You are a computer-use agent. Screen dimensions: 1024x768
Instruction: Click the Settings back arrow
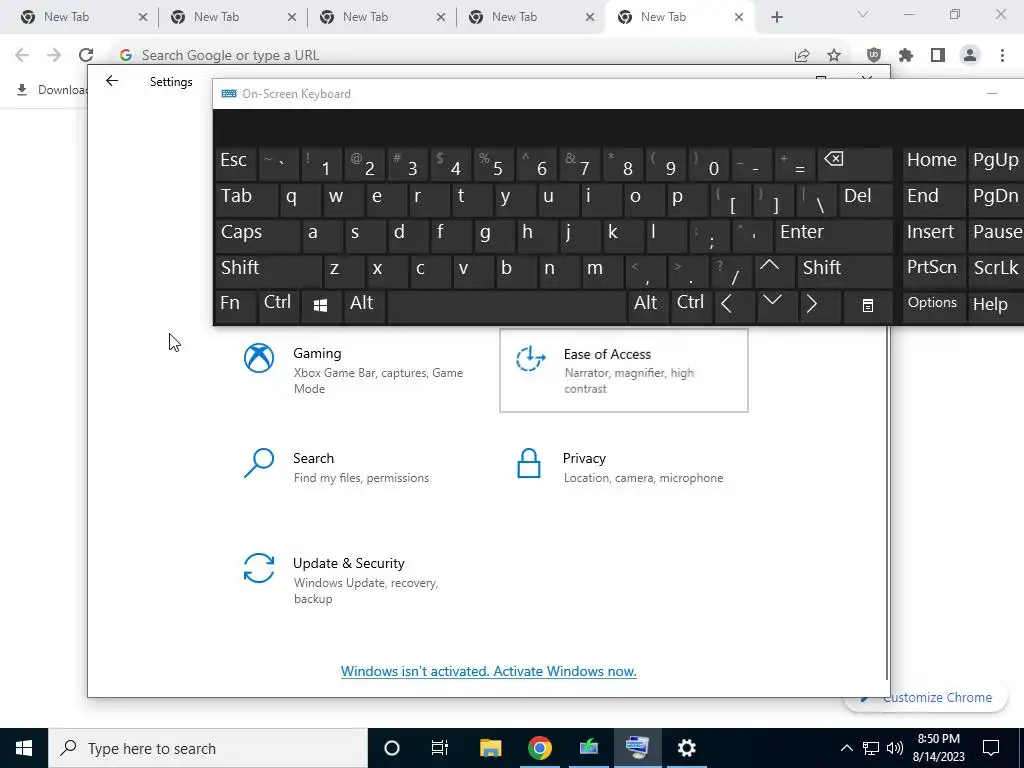point(112,81)
